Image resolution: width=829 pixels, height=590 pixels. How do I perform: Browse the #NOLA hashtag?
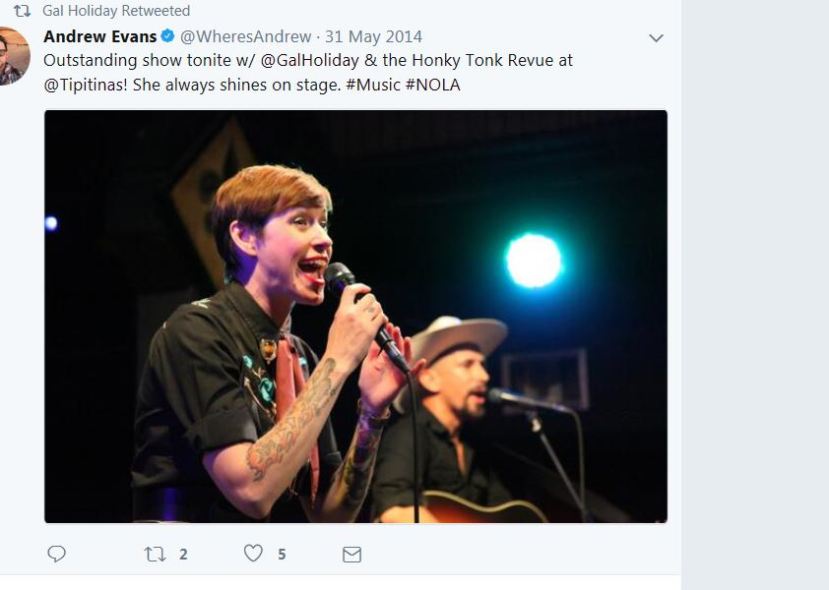(x=433, y=85)
